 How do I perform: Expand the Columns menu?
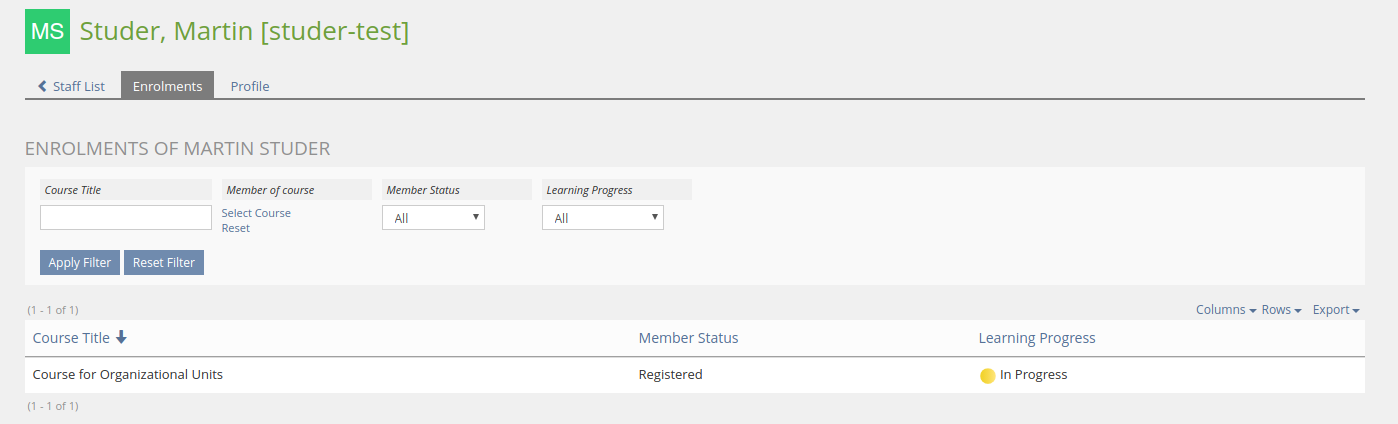point(1225,310)
